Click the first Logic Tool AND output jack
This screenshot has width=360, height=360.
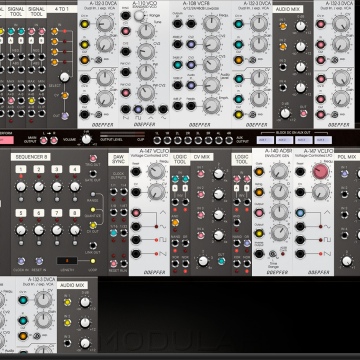click(x=175, y=222)
